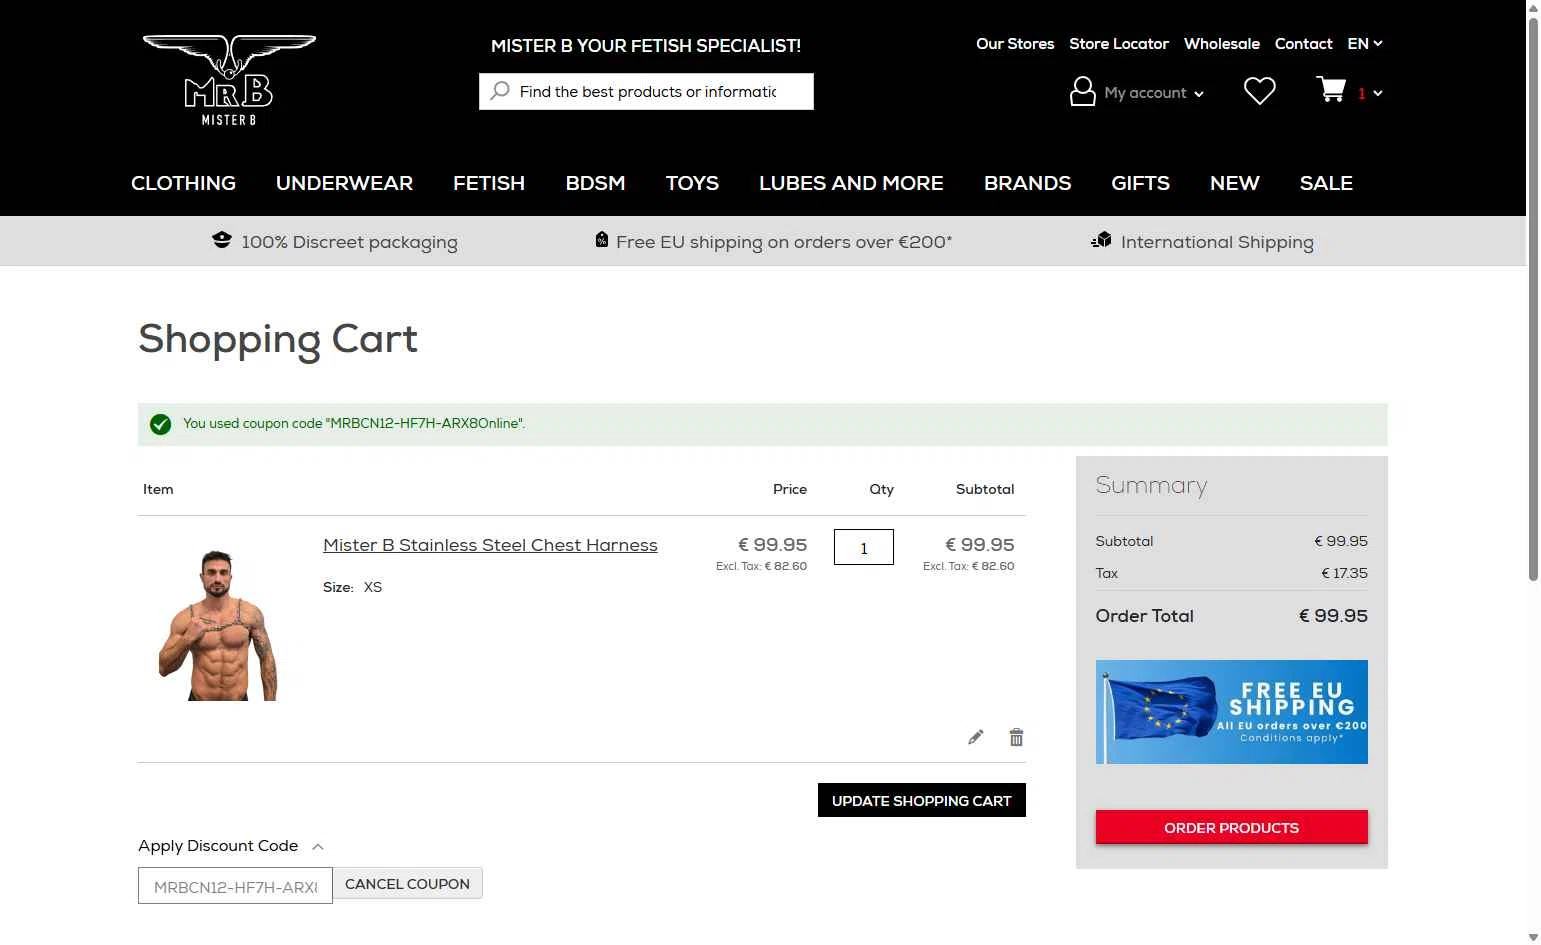Click the Order Total amount € 99.95
Viewport: 1541px width, 945px height.
pyautogui.click(x=1333, y=616)
